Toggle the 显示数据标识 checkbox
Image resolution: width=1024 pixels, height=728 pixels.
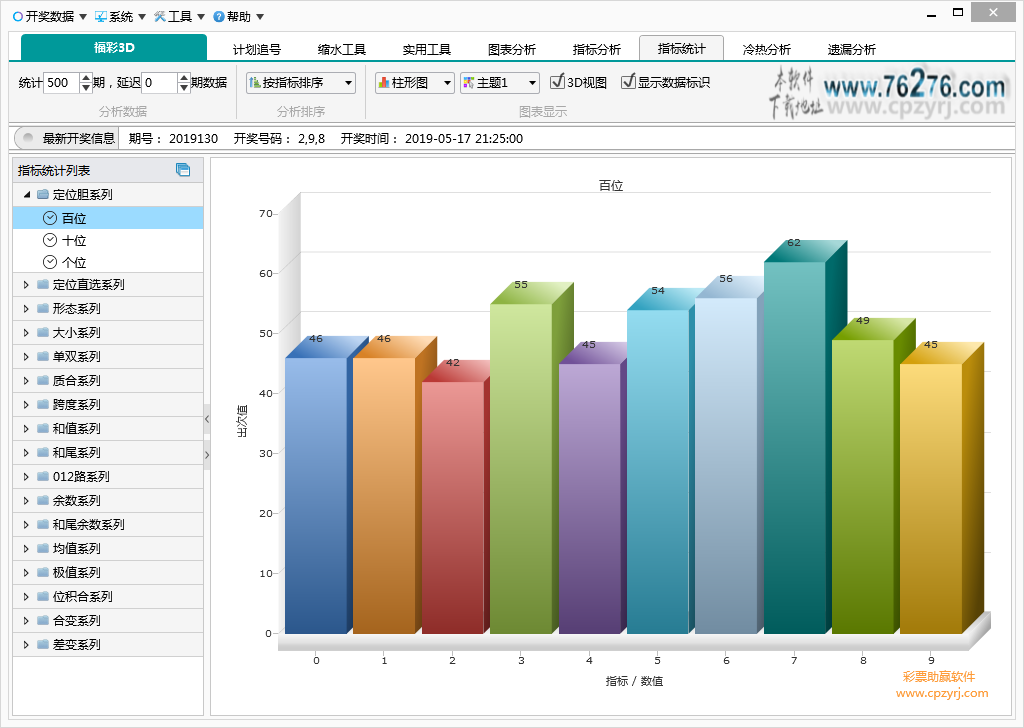click(x=628, y=82)
